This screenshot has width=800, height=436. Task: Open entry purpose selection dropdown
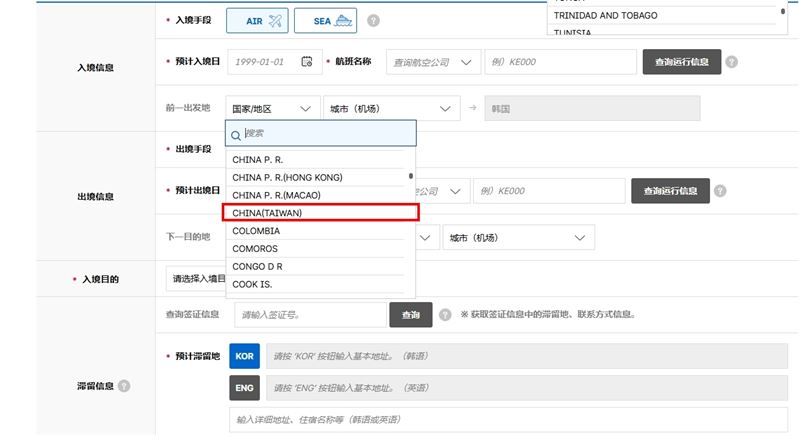pos(196,278)
